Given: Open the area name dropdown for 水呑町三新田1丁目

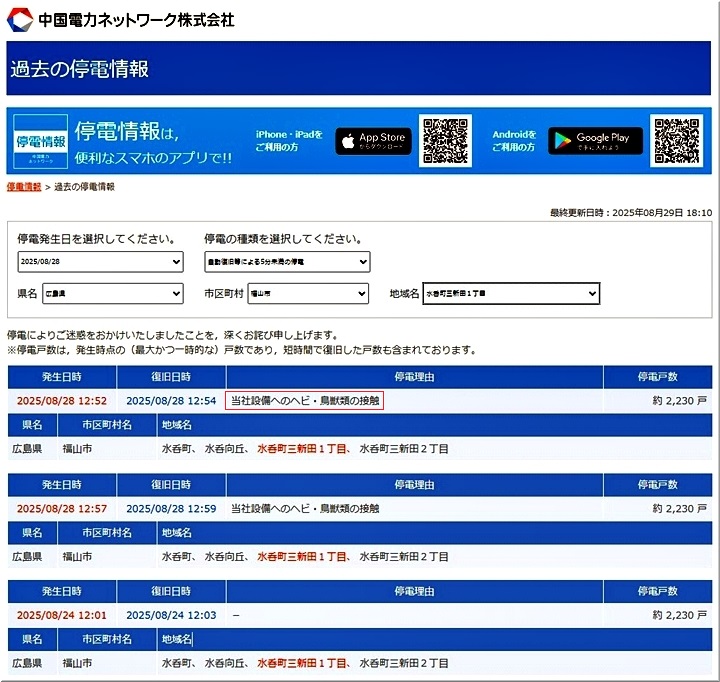Looking at the screenshot, I should click(511, 294).
